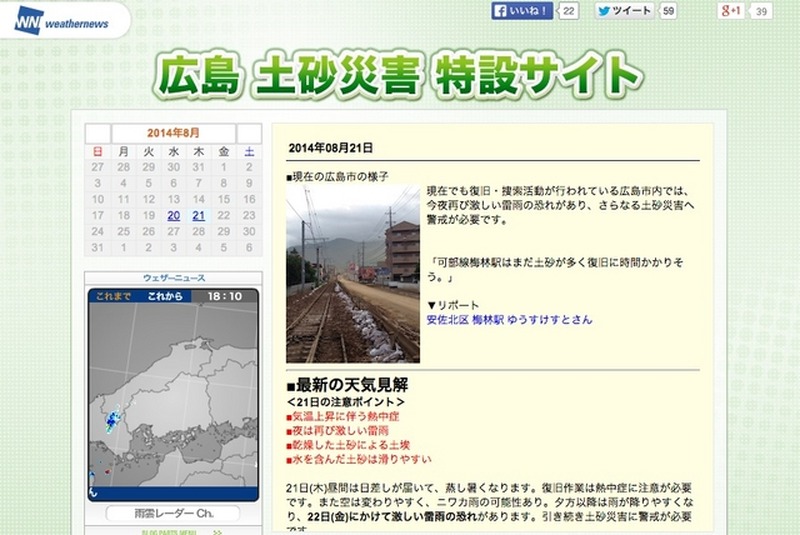
Task: Select date 20 in the August calendar
Action: point(174,215)
